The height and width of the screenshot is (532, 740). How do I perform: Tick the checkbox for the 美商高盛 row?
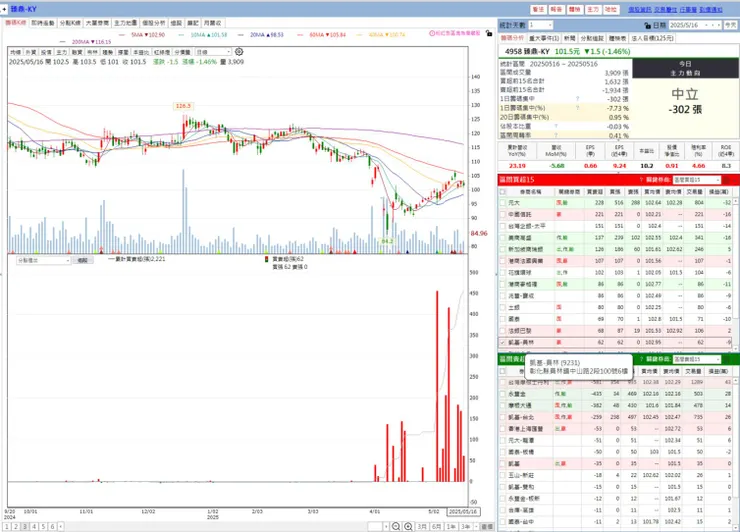(x=503, y=237)
